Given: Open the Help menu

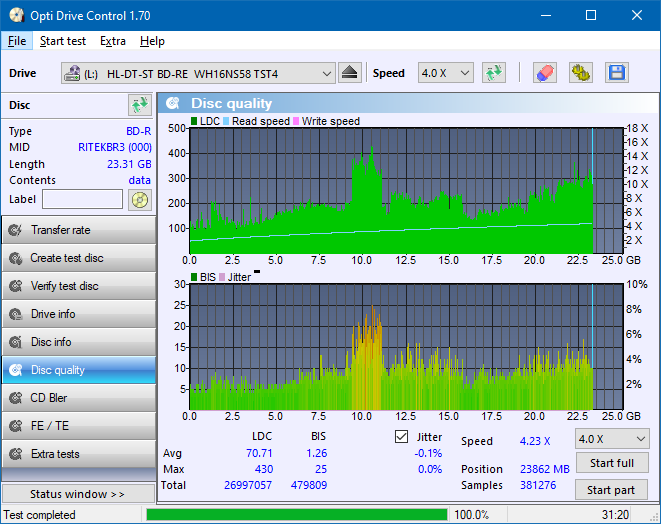Looking at the screenshot, I should click(x=152, y=41).
